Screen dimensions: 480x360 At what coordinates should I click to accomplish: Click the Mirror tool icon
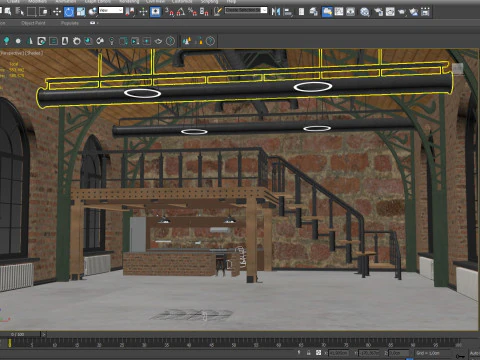click(x=276, y=12)
